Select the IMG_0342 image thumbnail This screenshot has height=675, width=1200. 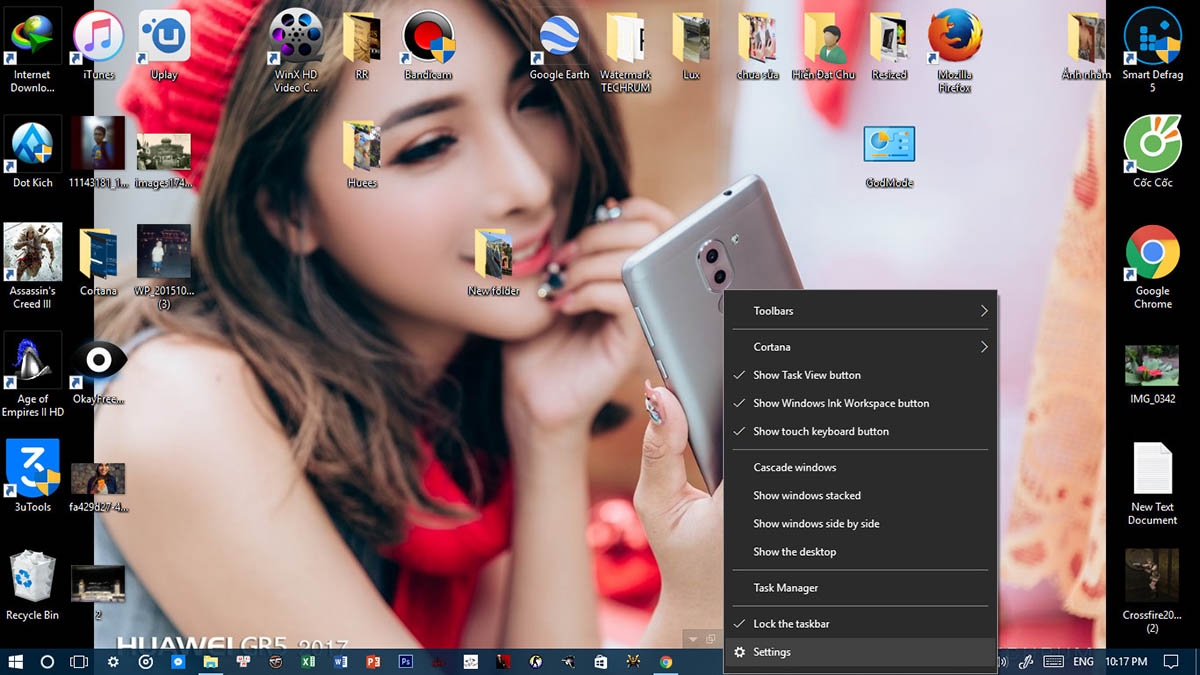1152,375
